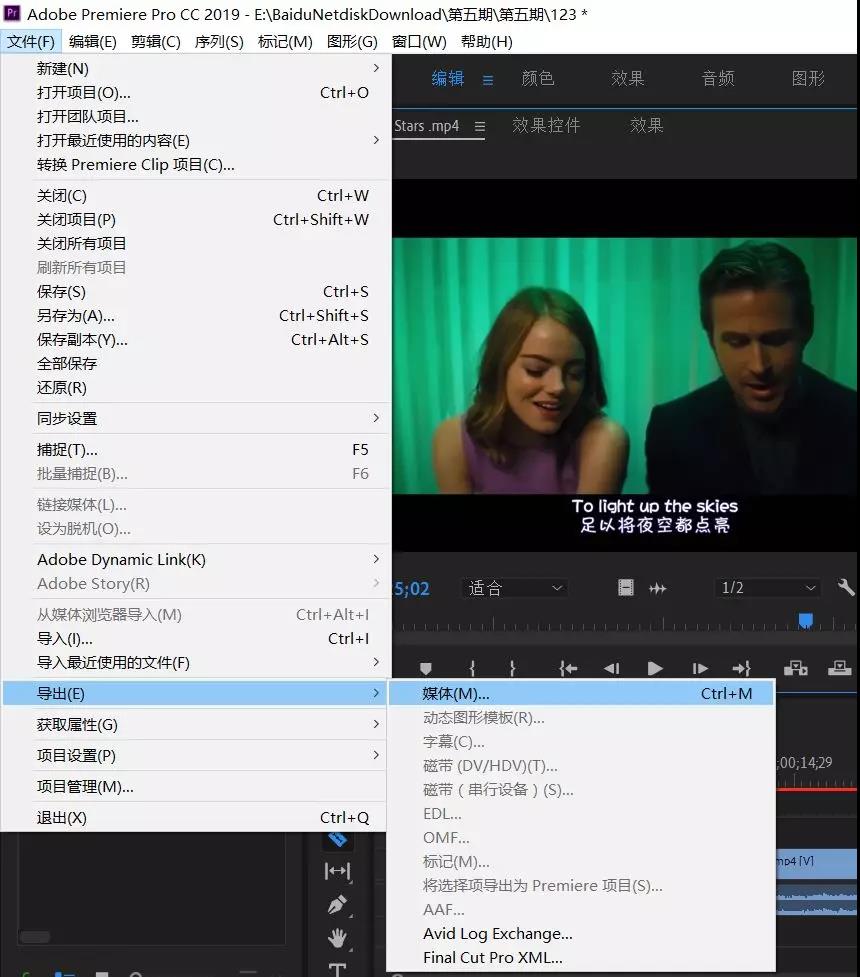Choose 保存(S) from the File menu
This screenshot has height=977, width=860.
pos(196,292)
